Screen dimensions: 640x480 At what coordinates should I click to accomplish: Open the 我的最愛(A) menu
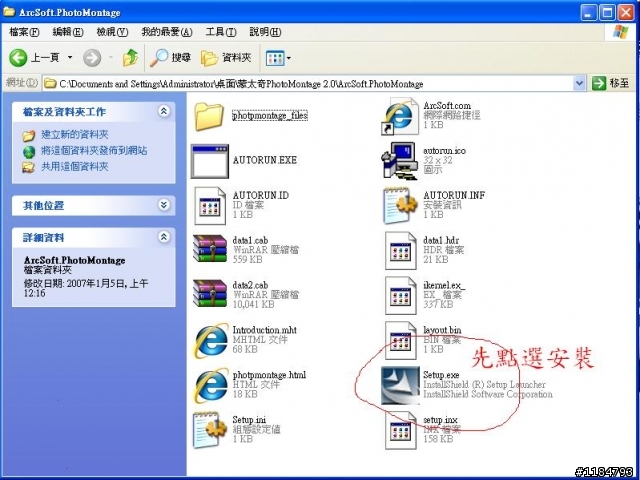click(x=167, y=32)
